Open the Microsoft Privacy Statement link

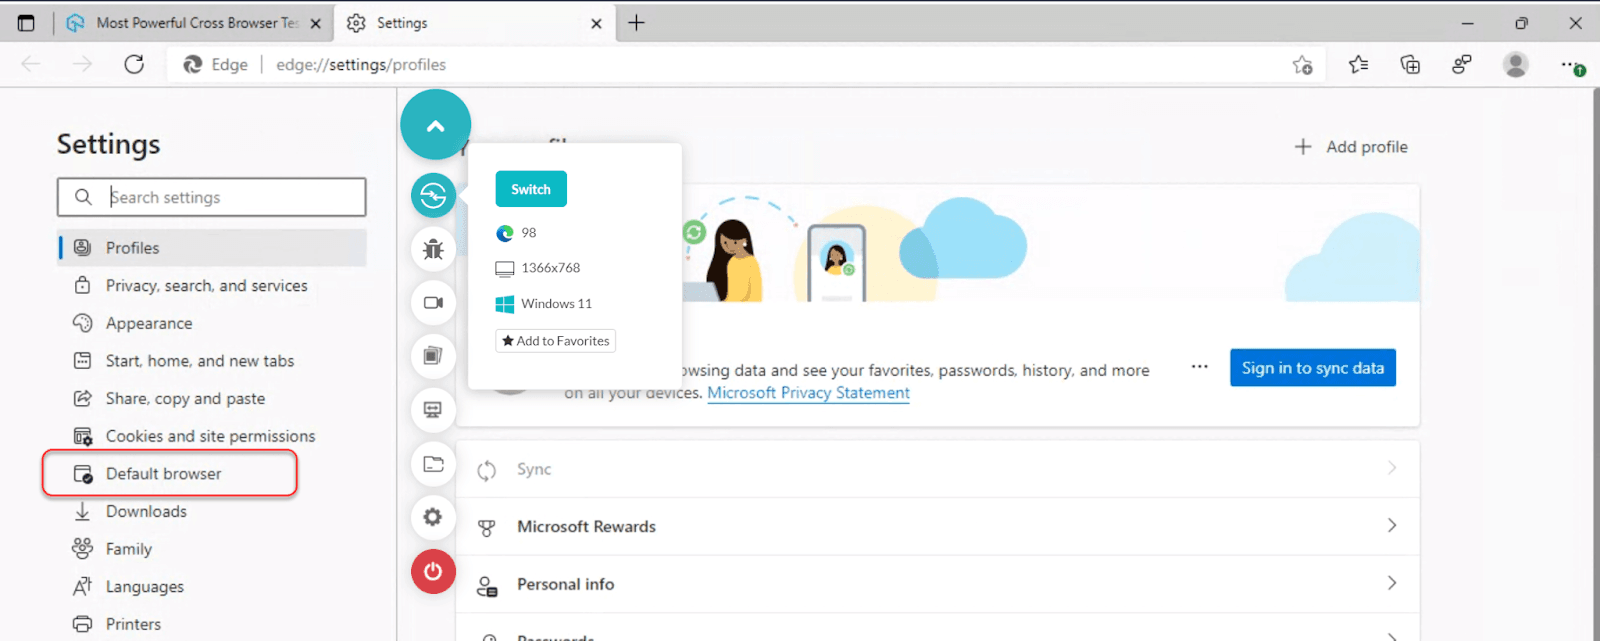(808, 393)
